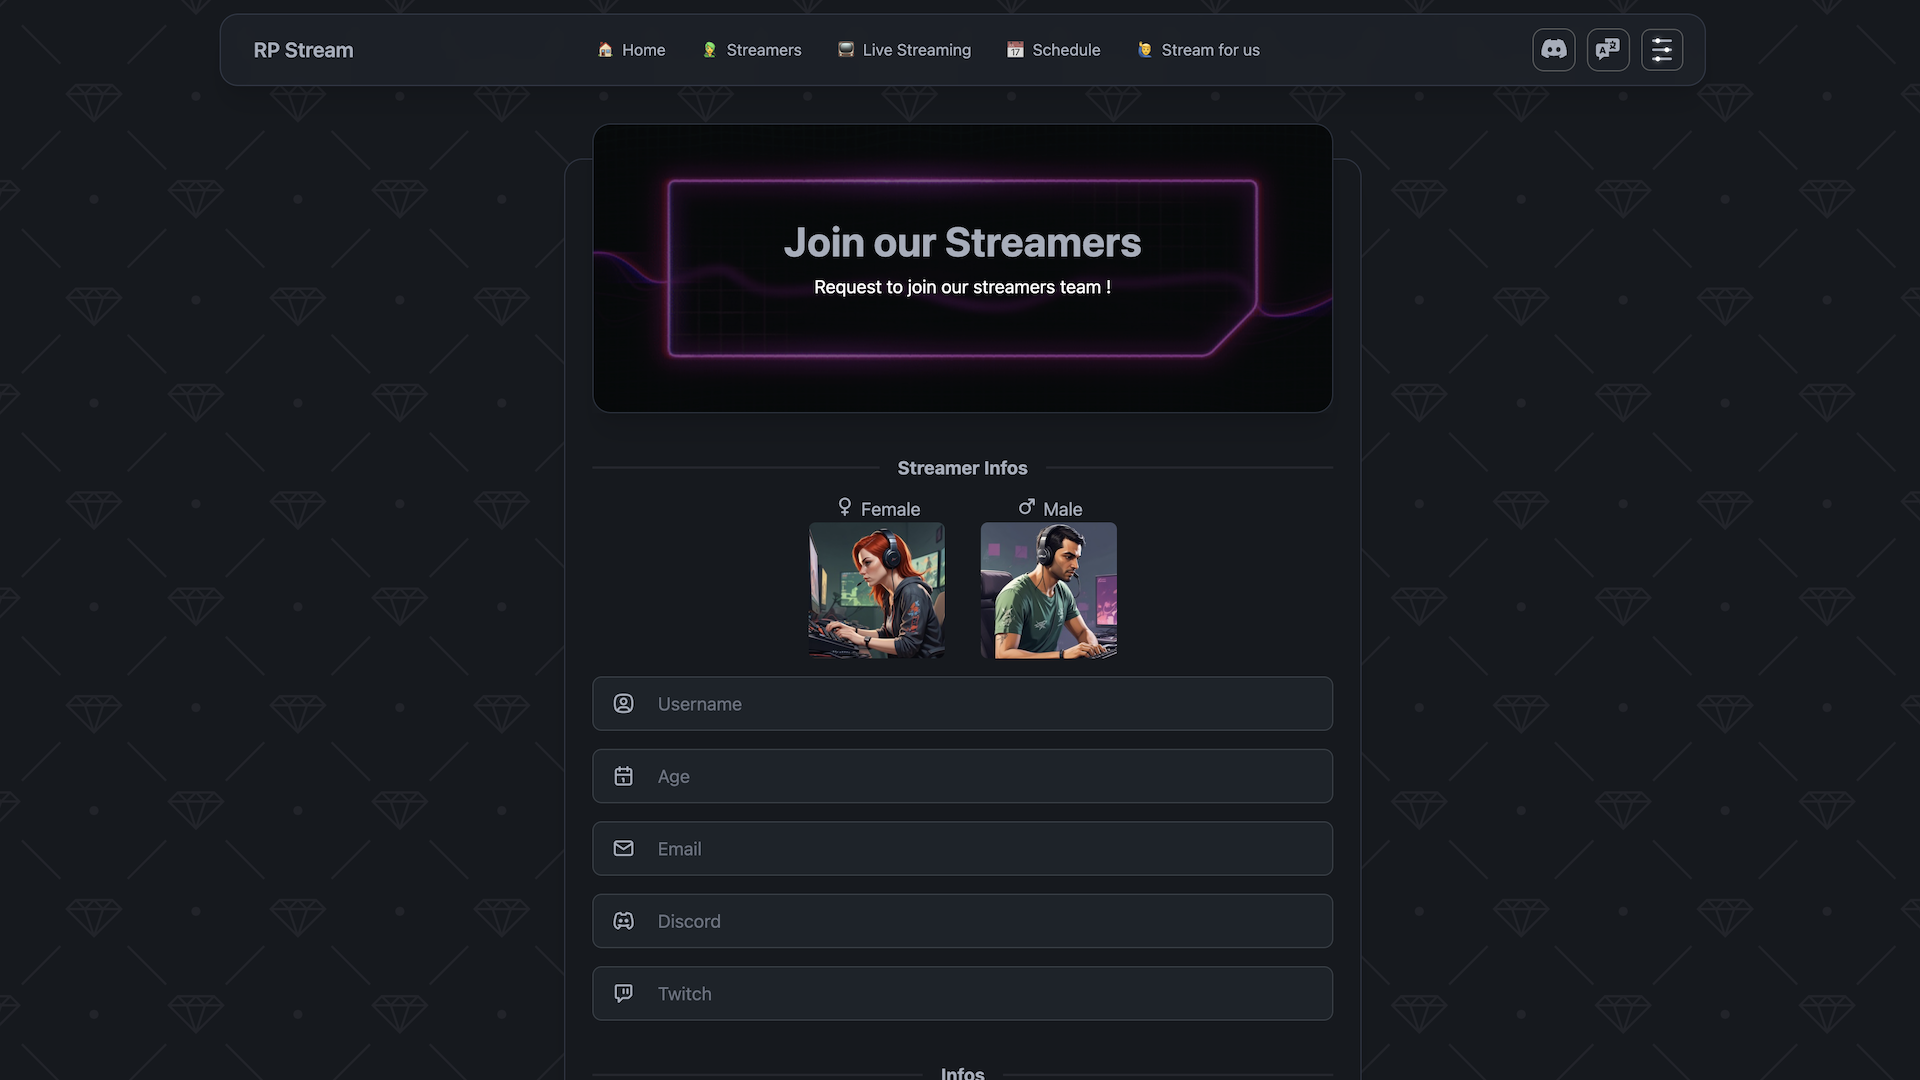Choose the red-haired female streamer avatar

click(x=876, y=590)
